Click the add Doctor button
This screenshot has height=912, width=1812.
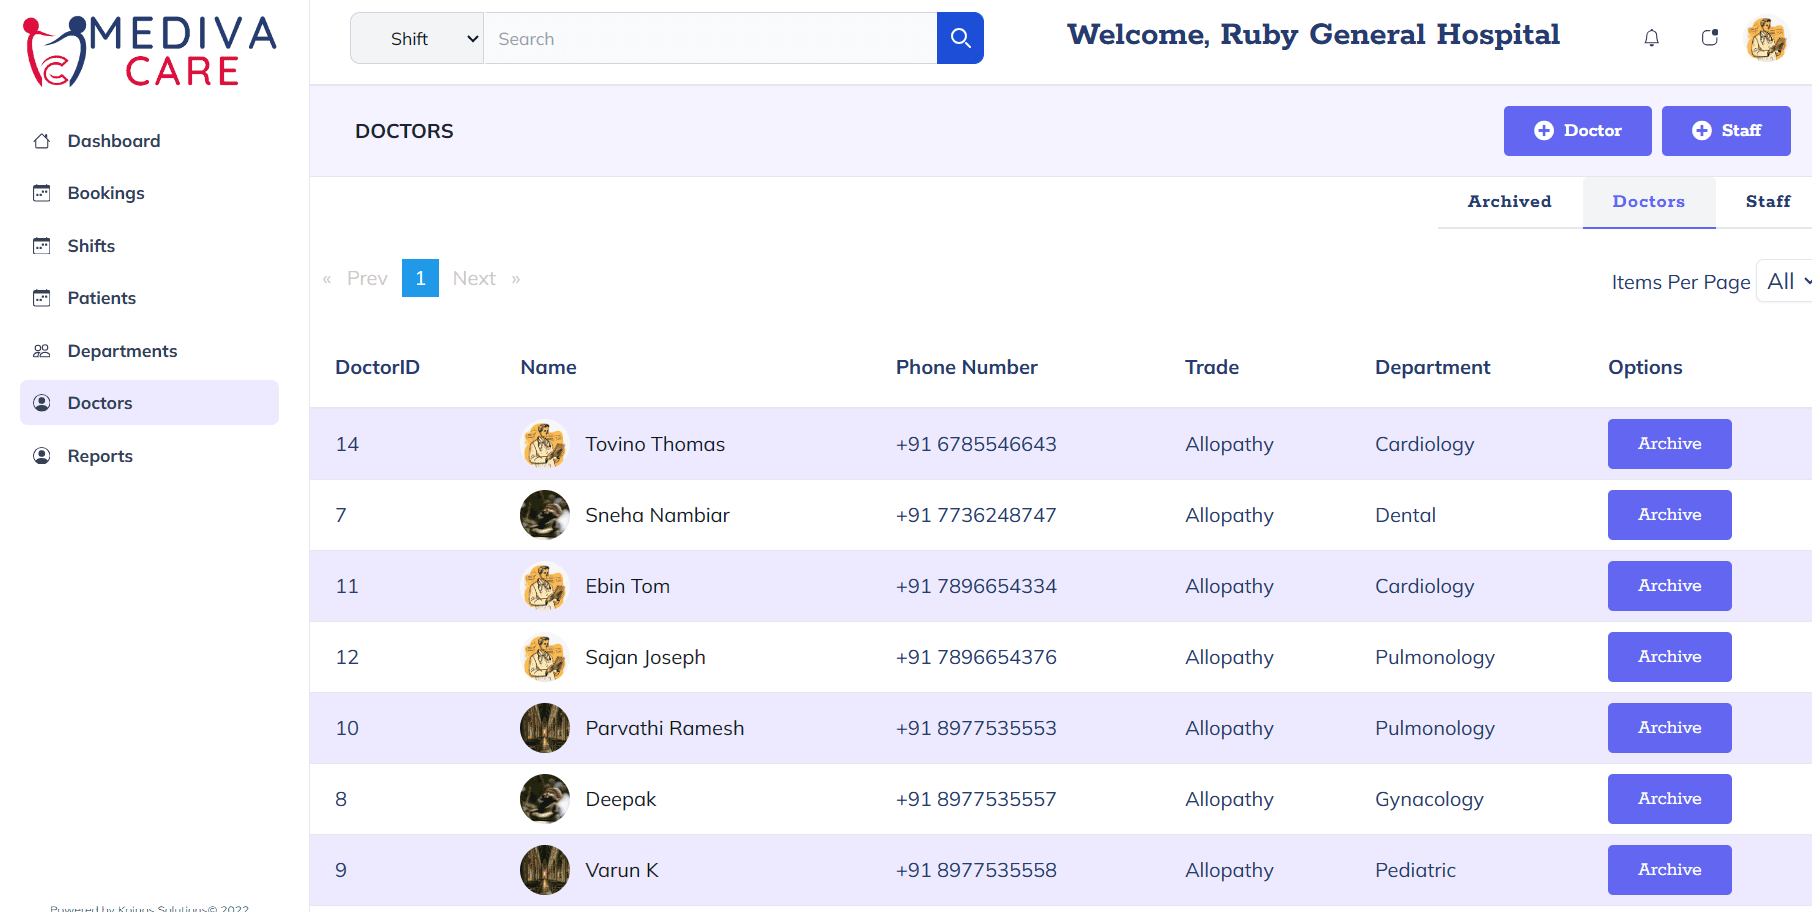[x=1577, y=131]
